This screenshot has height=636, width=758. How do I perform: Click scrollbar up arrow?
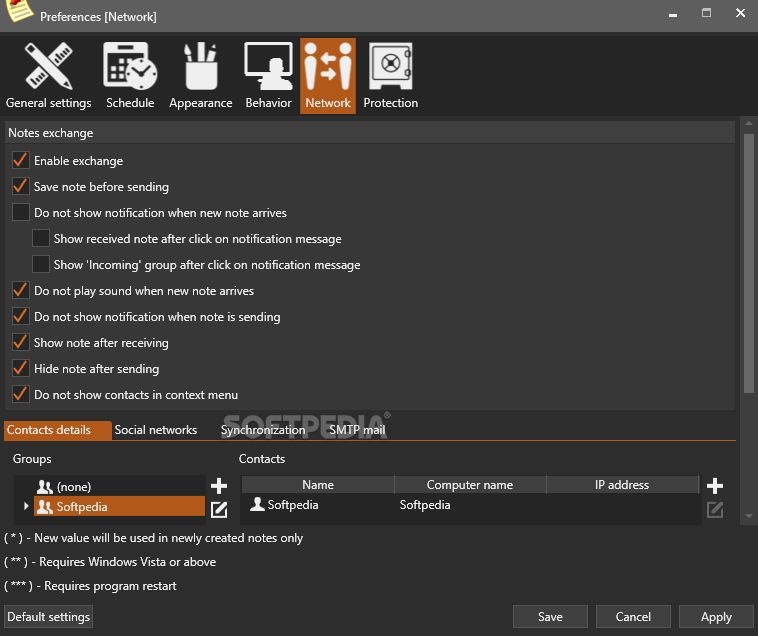749,124
